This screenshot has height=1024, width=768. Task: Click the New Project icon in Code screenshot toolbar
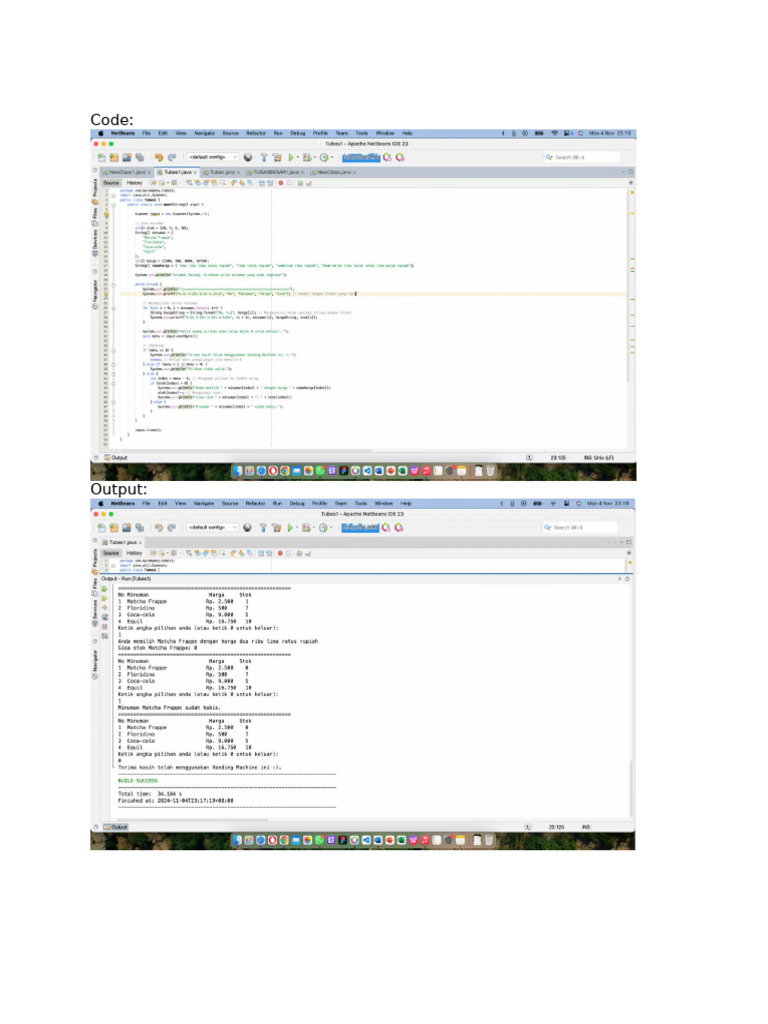(114, 157)
